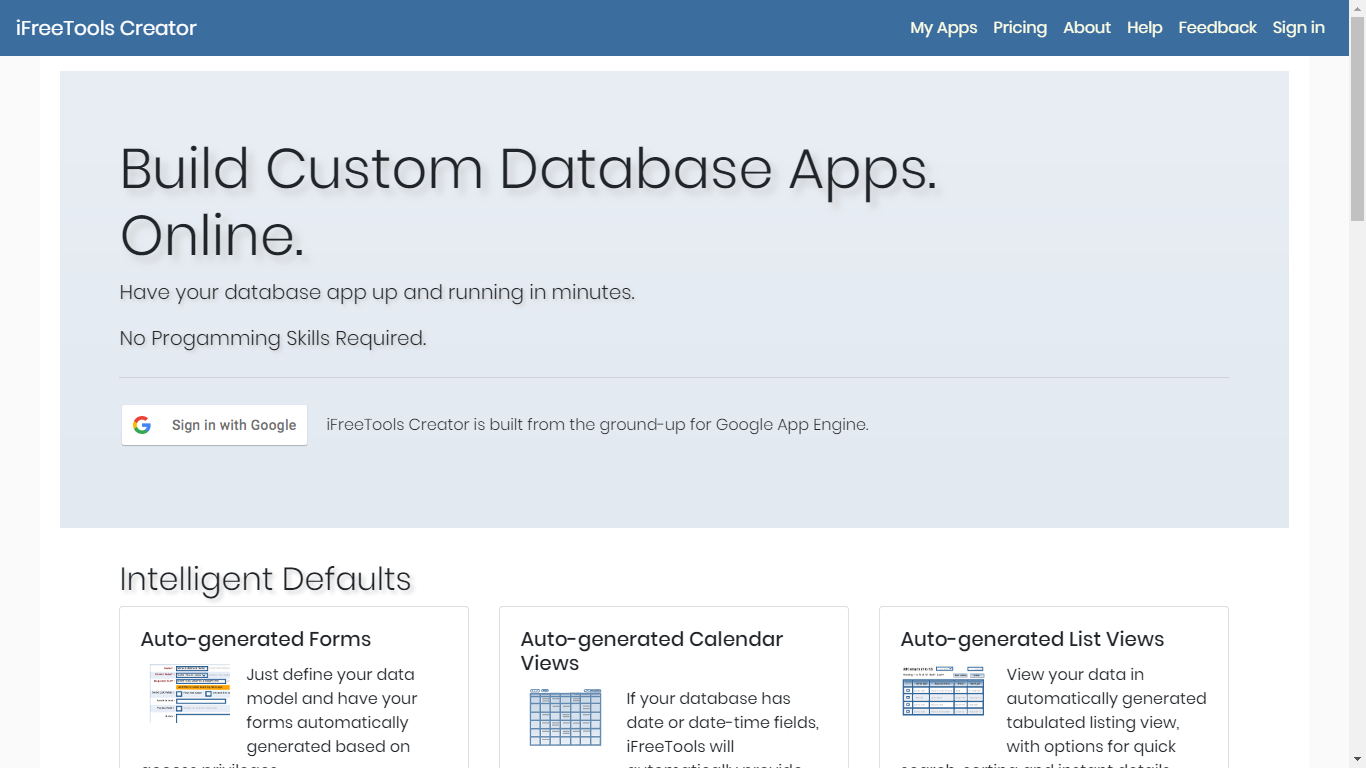
Task: Open the About page
Action: click(1087, 27)
